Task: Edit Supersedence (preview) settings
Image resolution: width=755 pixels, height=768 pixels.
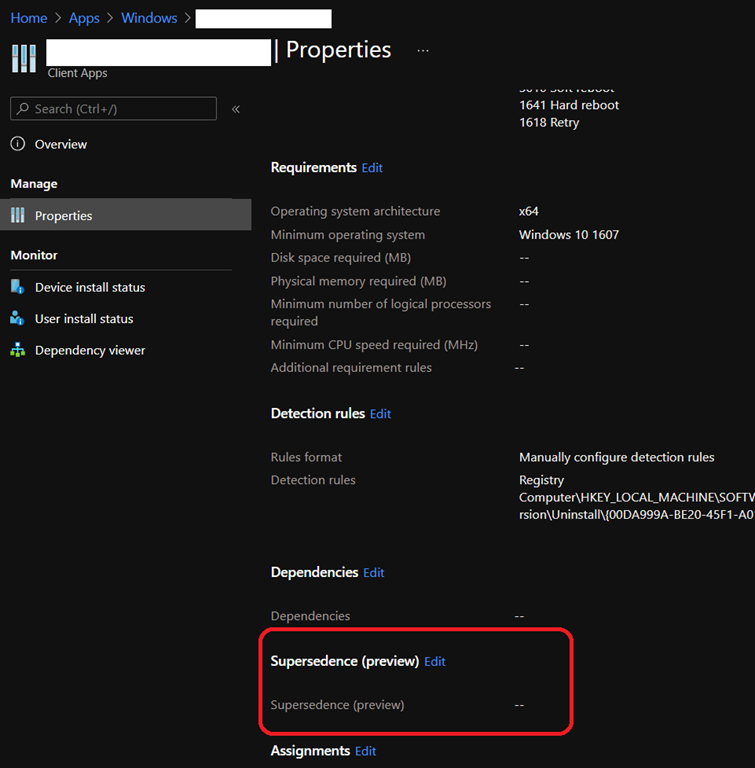Action: coord(435,662)
